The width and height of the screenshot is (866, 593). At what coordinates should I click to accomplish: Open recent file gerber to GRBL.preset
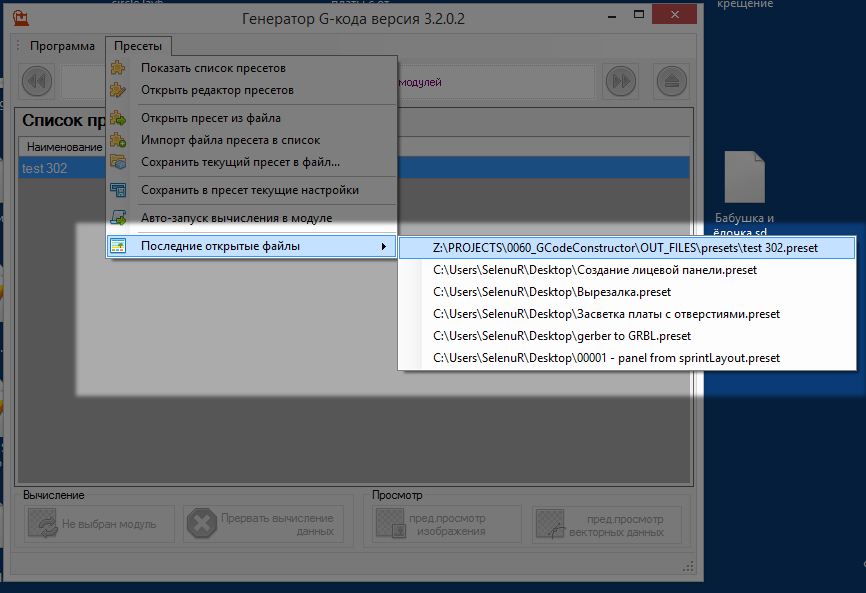point(627,336)
